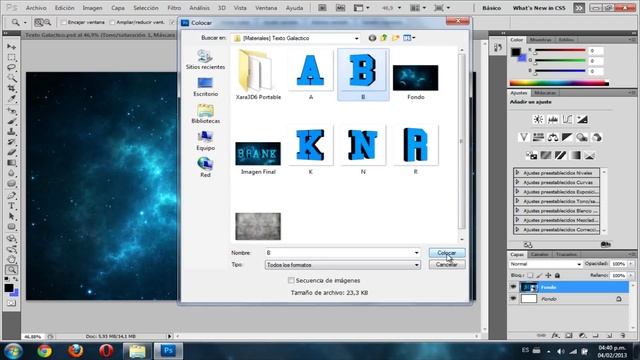640x360 pixels.
Task: Select the Move tool in the toolbox
Action: click(x=11, y=47)
